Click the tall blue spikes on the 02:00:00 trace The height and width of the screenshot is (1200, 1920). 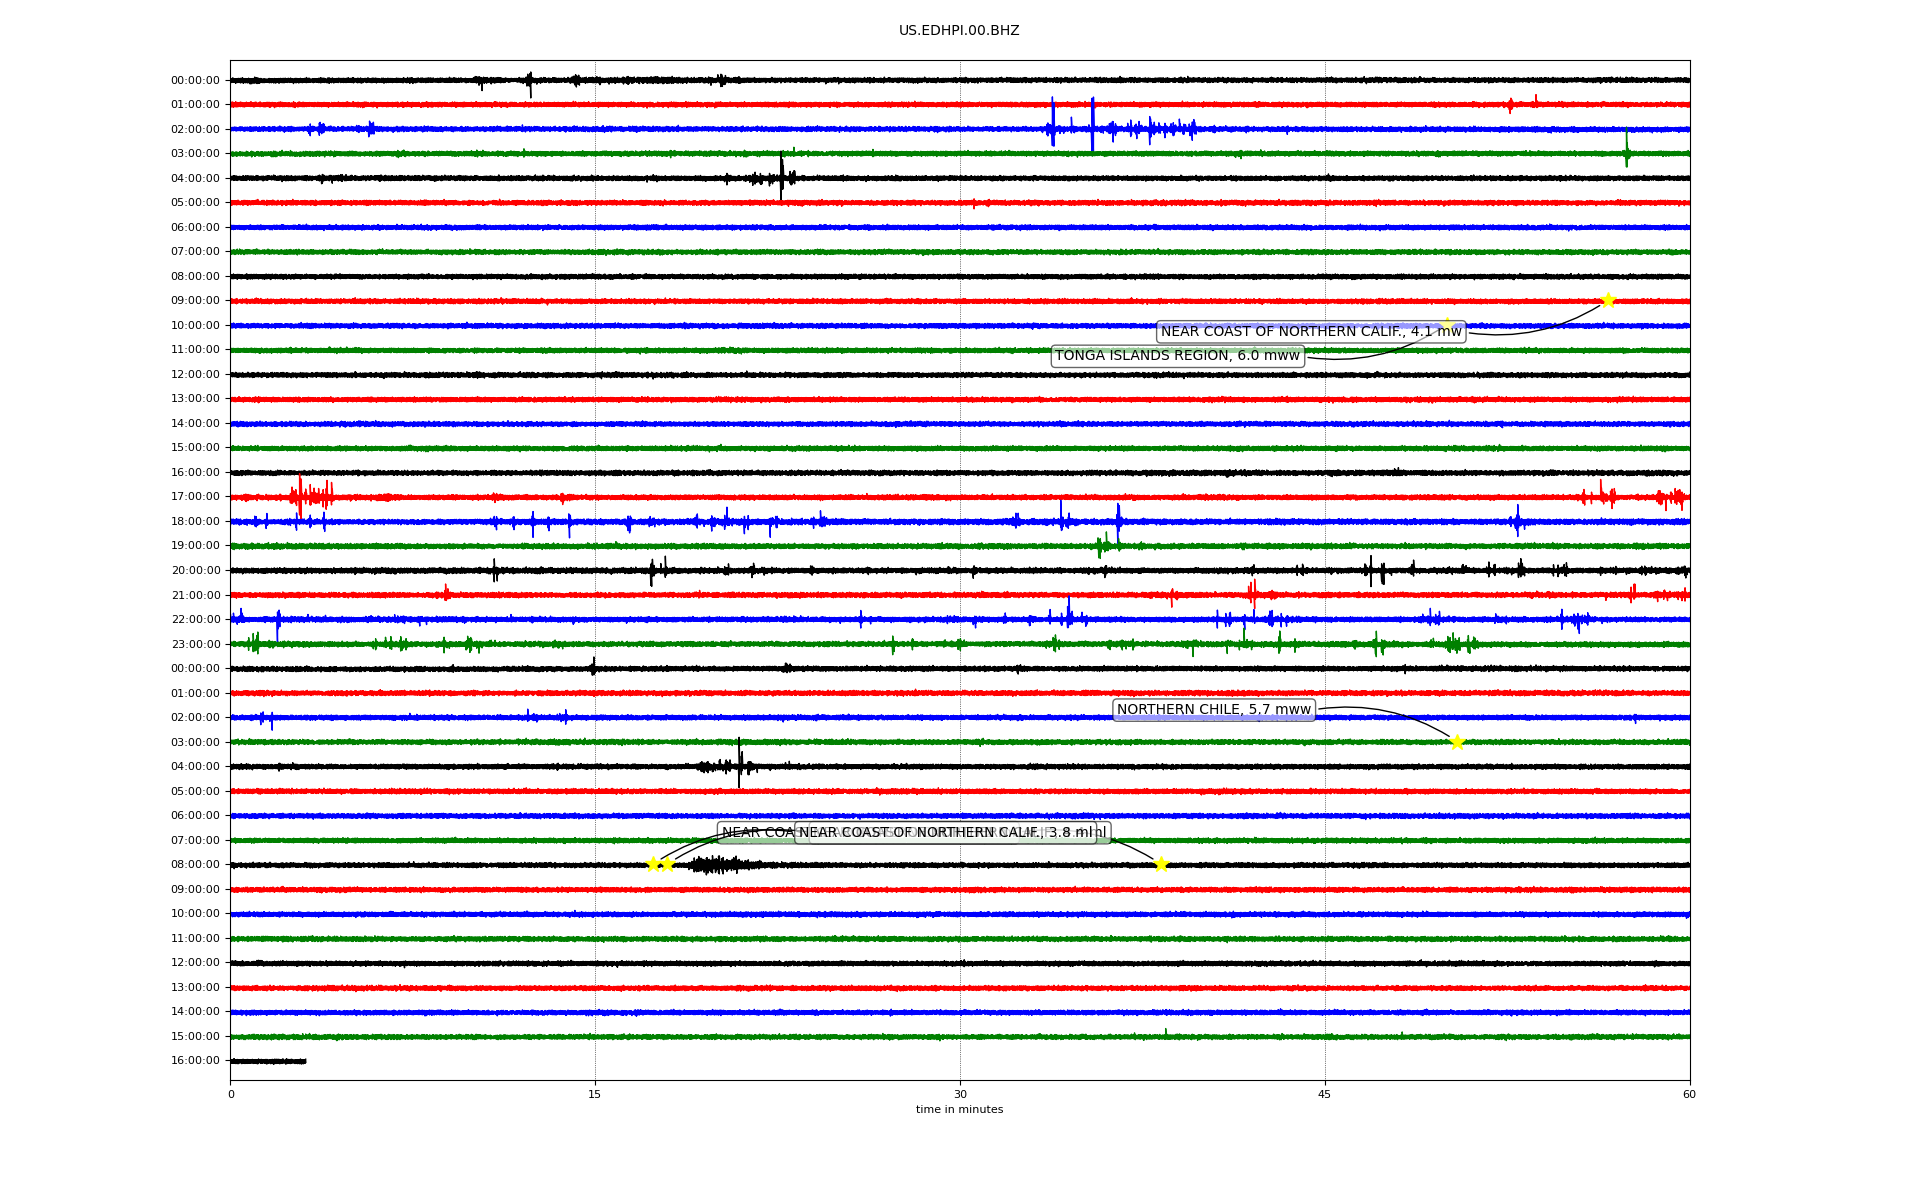point(1073,126)
